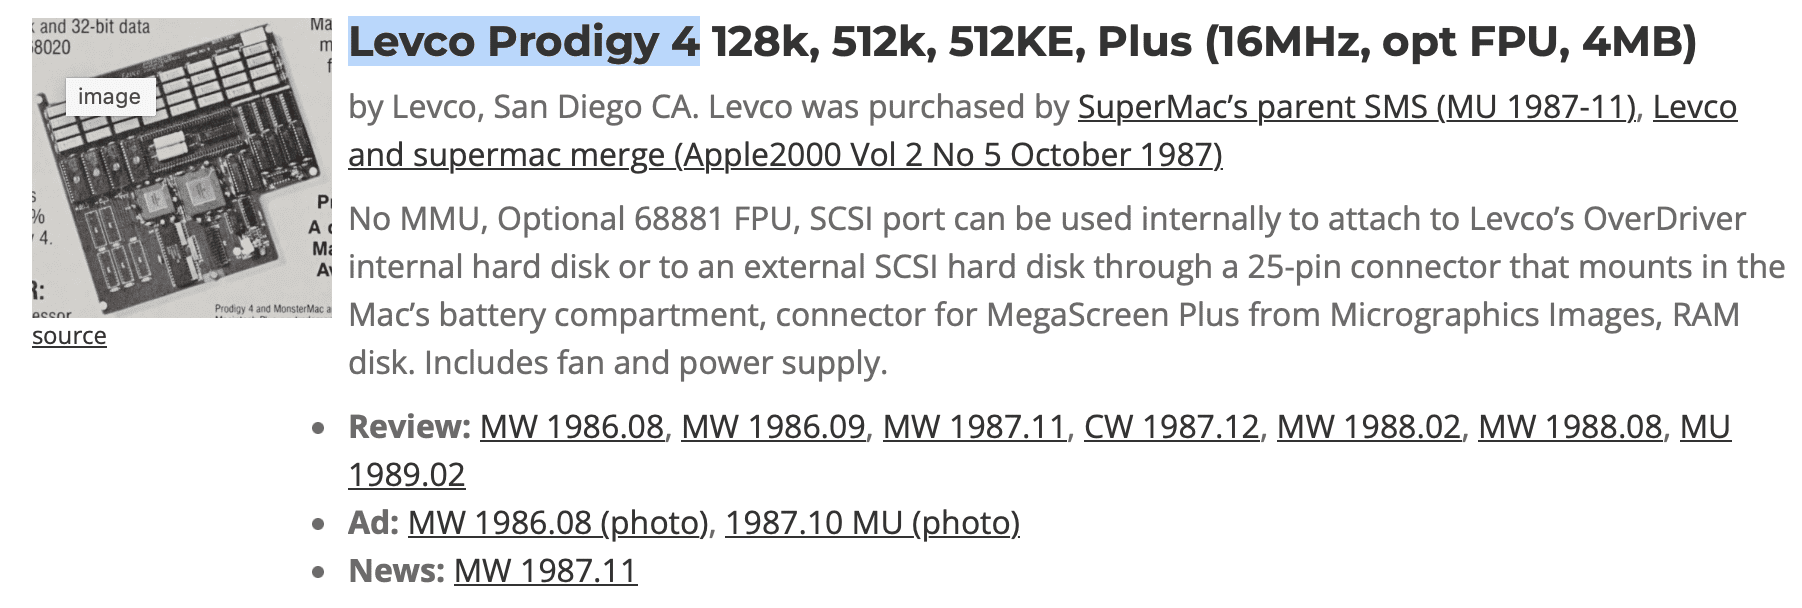
Task: Open the MW 1987.11 link in Review row
Action: pyautogui.click(x=974, y=427)
